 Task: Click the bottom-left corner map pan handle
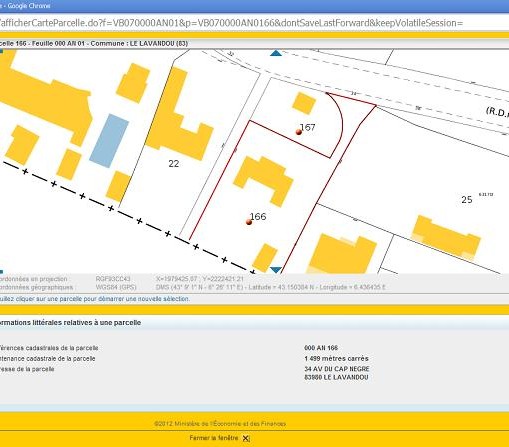pos(1,272)
